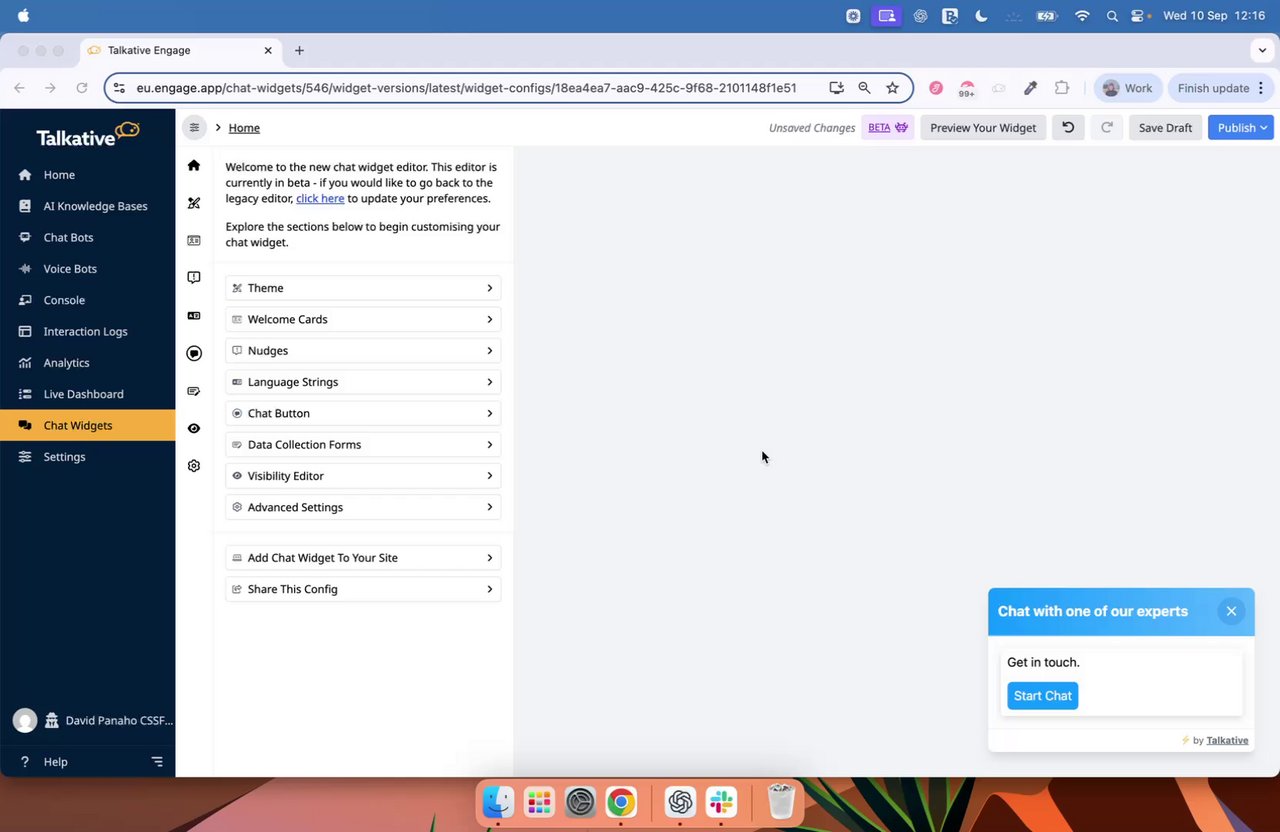Open the welcome cards icon in editor rail
The height and width of the screenshot is (832, 1280).
[194, 240]
